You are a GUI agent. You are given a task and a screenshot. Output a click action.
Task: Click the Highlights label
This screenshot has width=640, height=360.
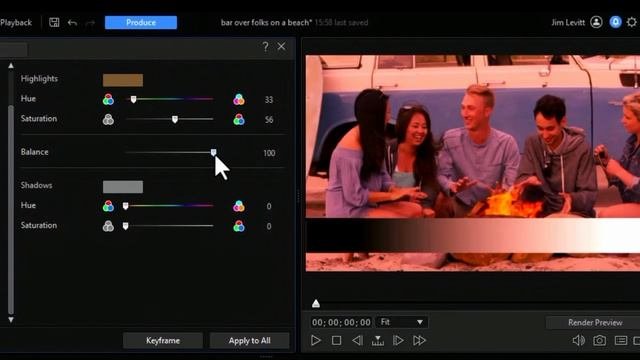coord(39,79)
